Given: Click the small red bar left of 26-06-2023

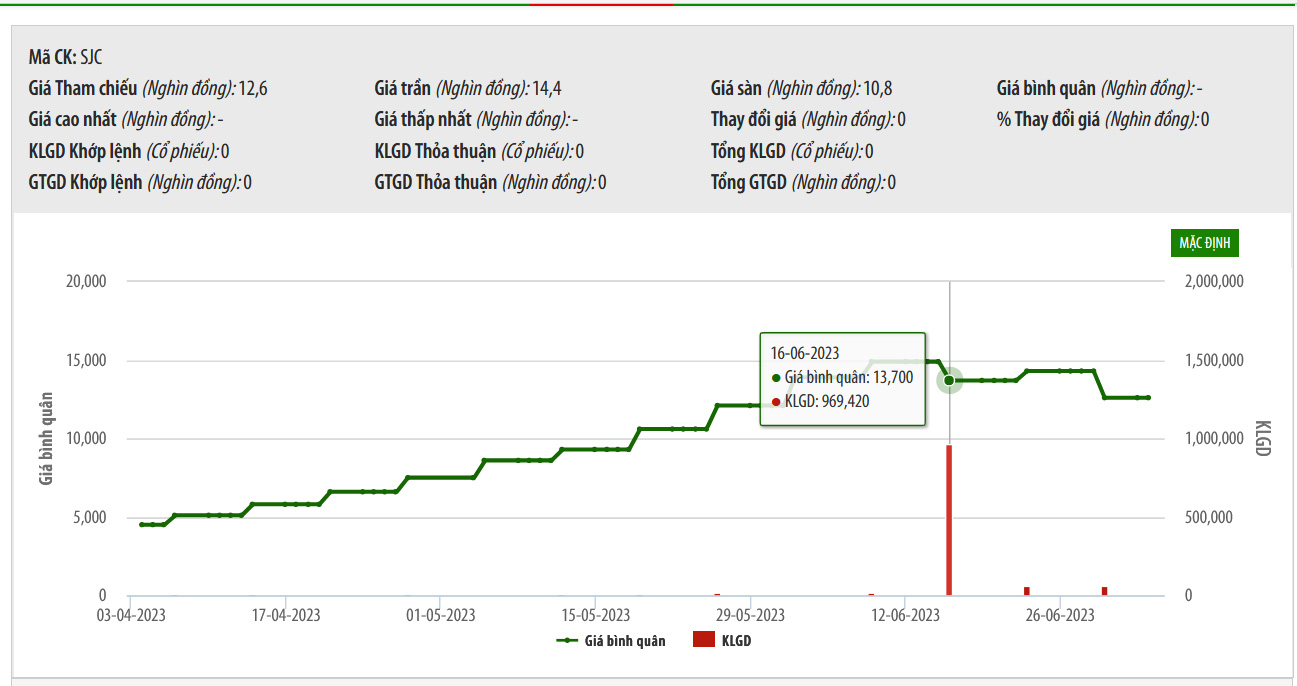Looking at the screenshot, I should [1026, 591].
